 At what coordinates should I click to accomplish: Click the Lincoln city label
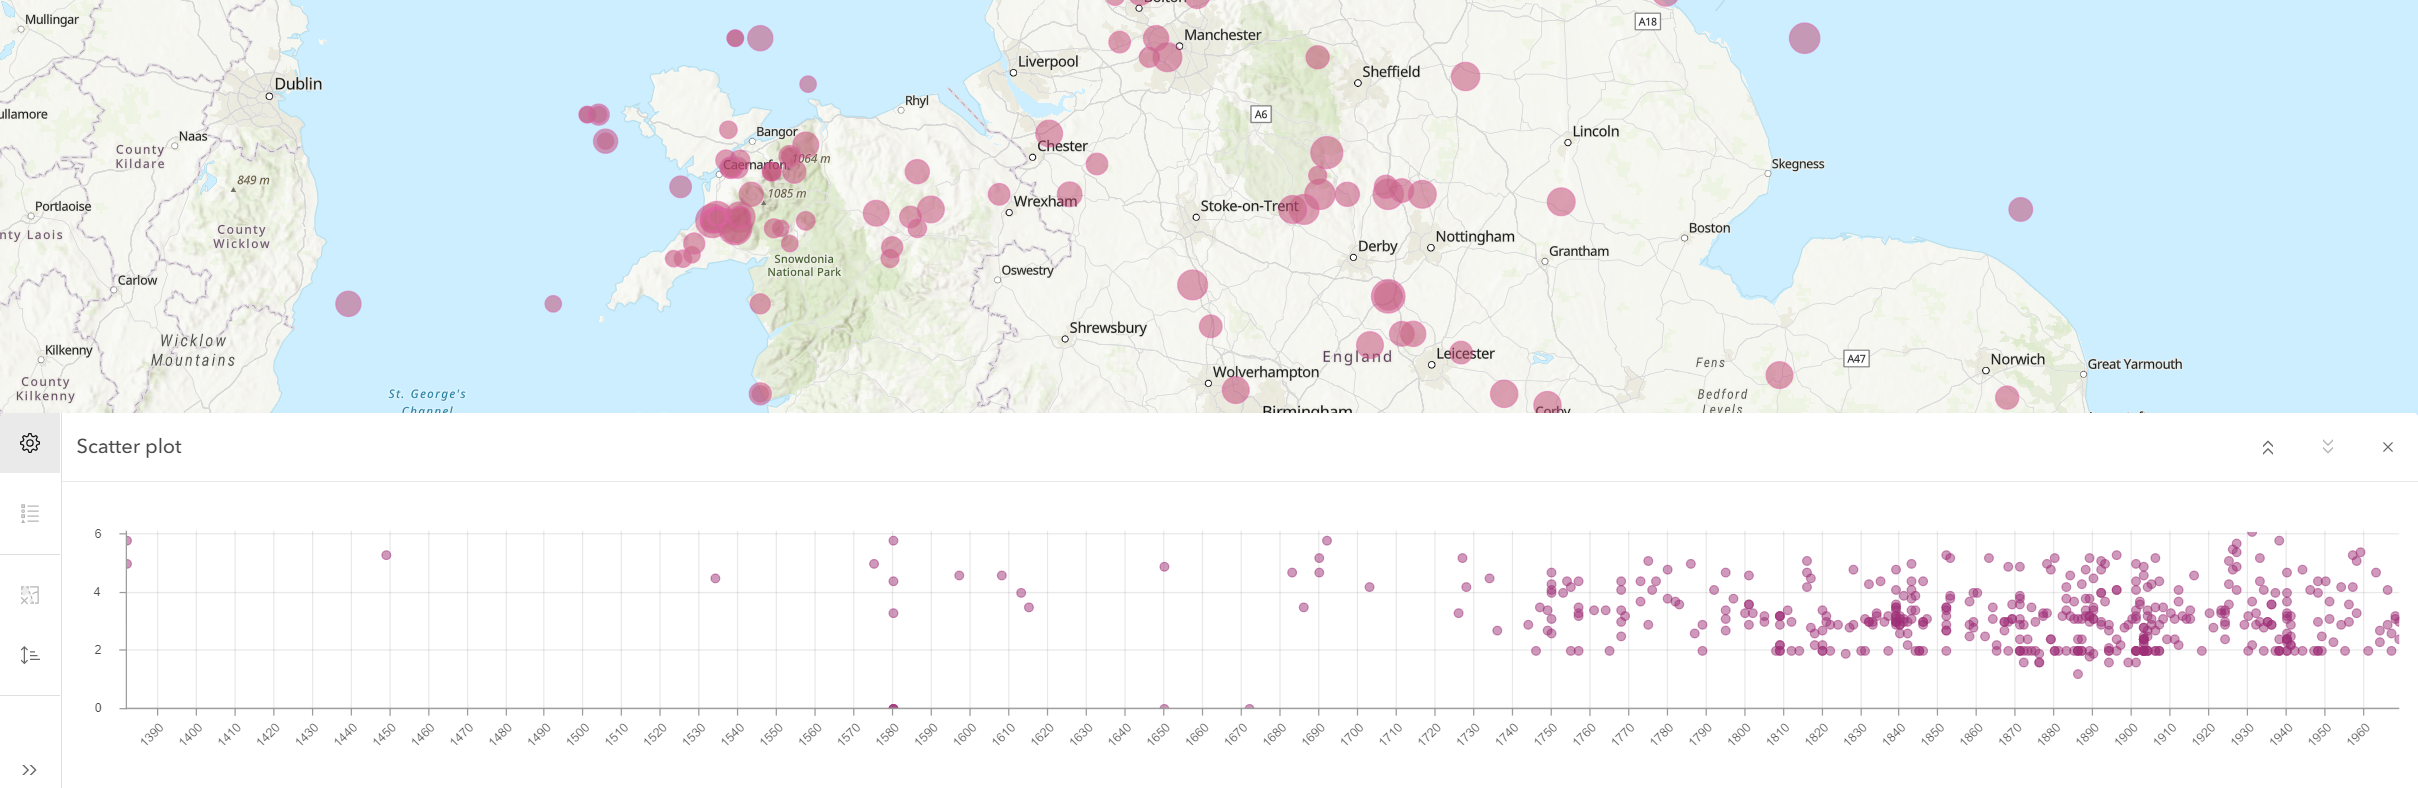(1596, 131)
